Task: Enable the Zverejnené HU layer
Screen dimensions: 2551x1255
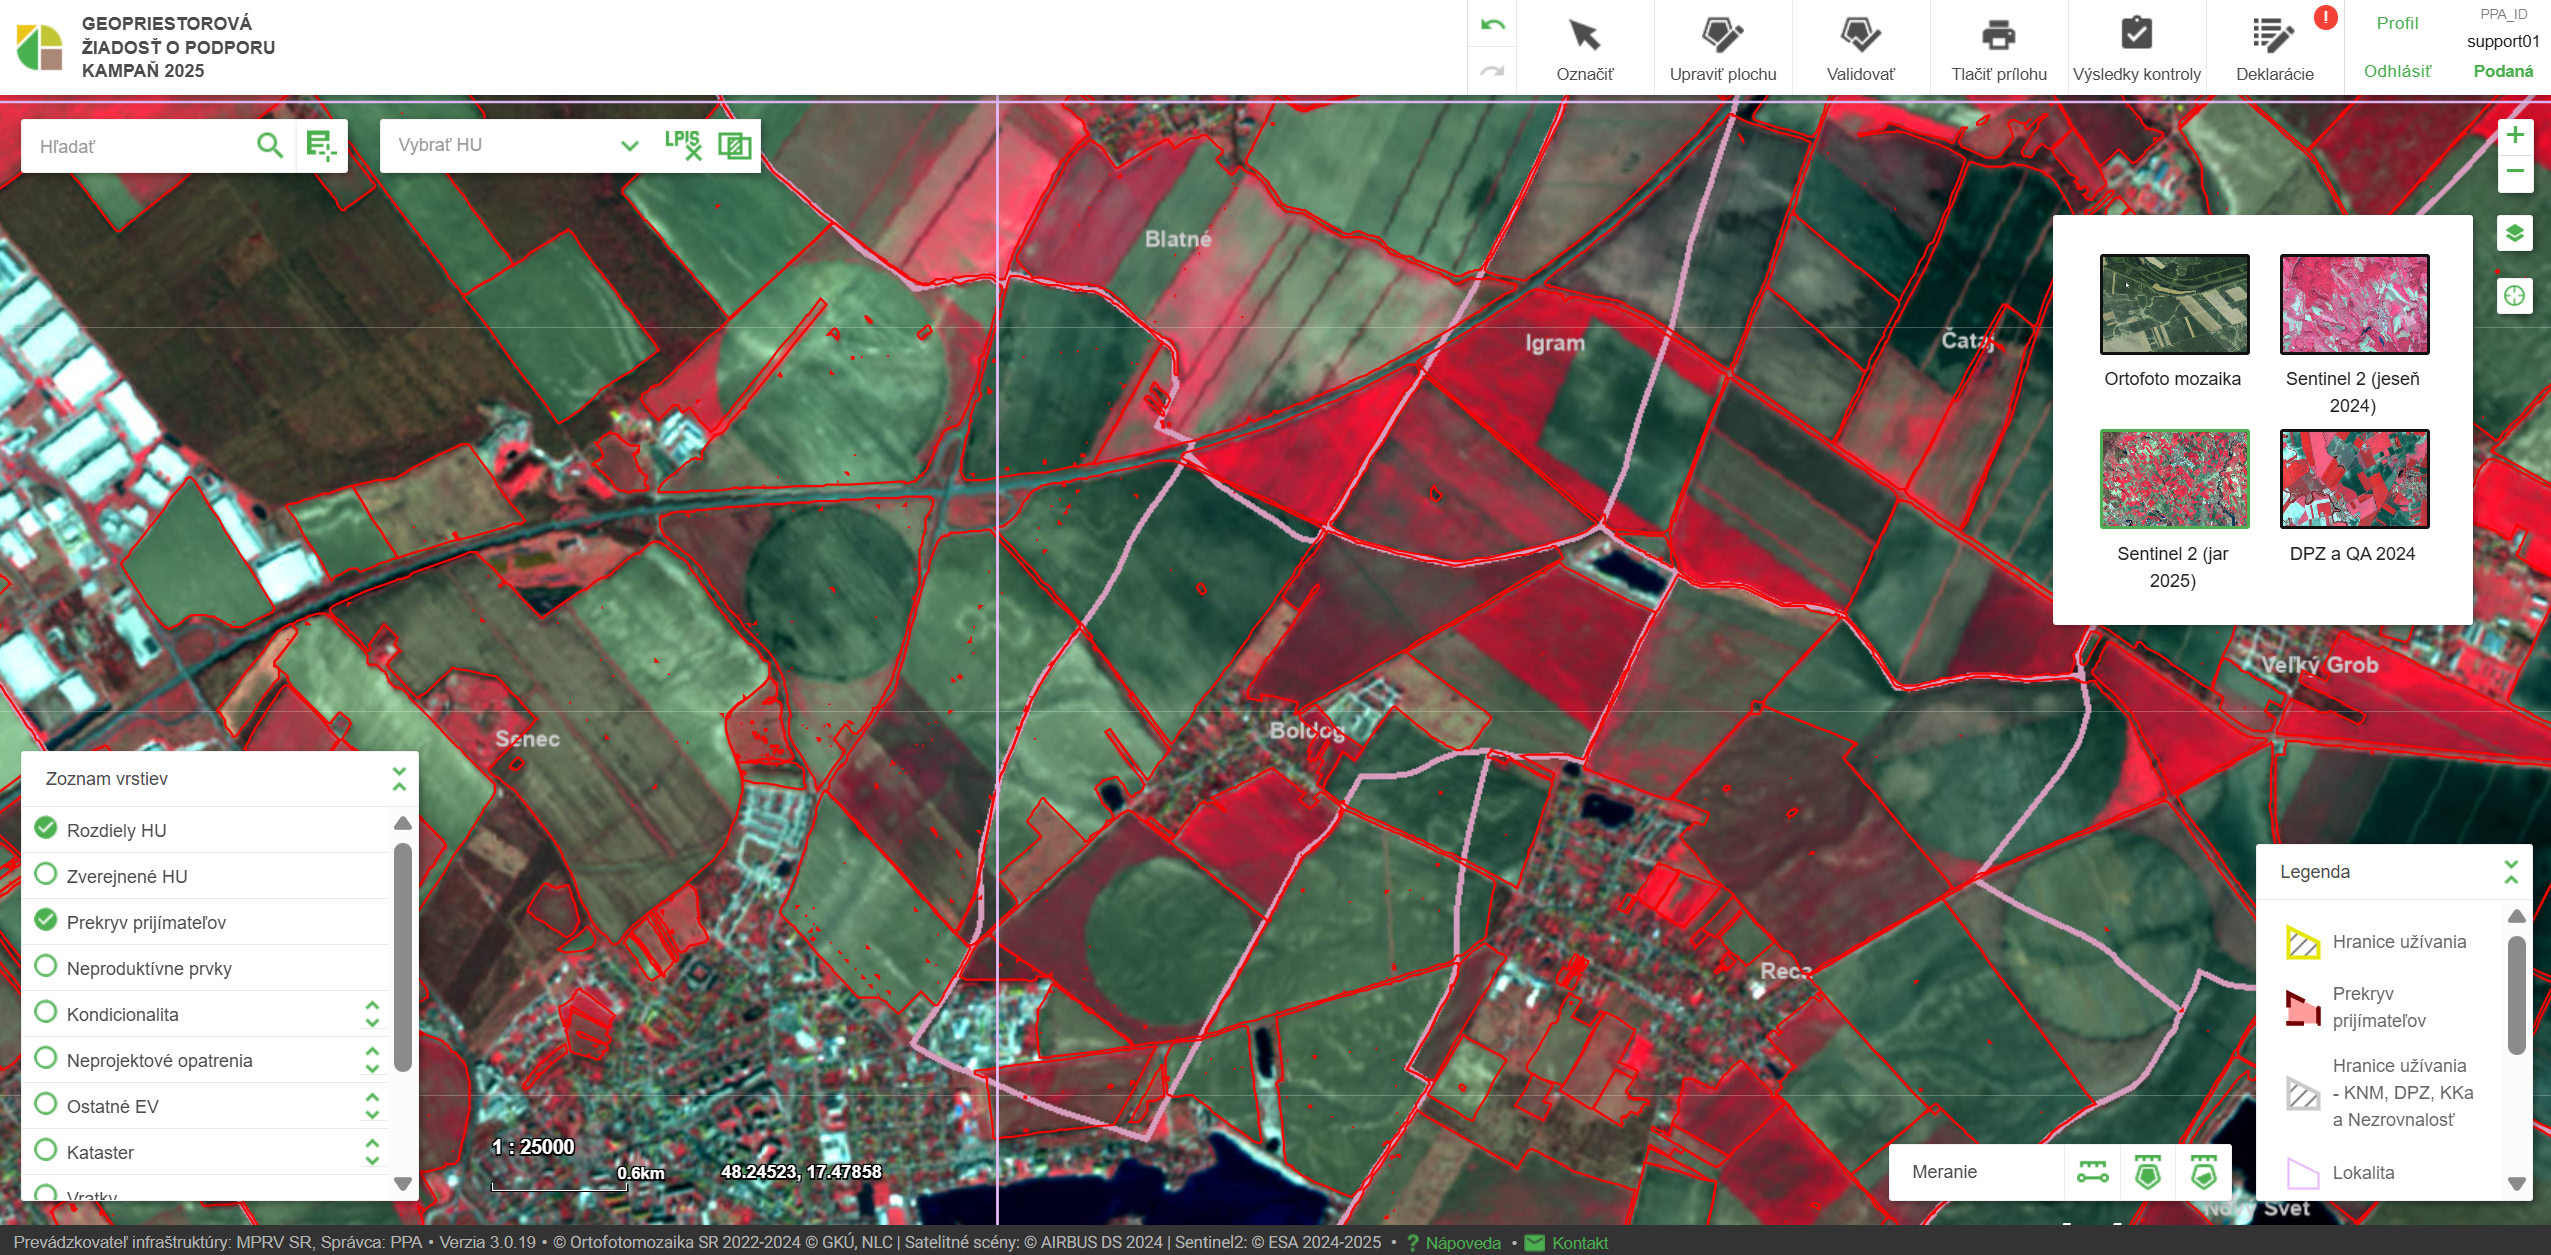Action: 46,875
